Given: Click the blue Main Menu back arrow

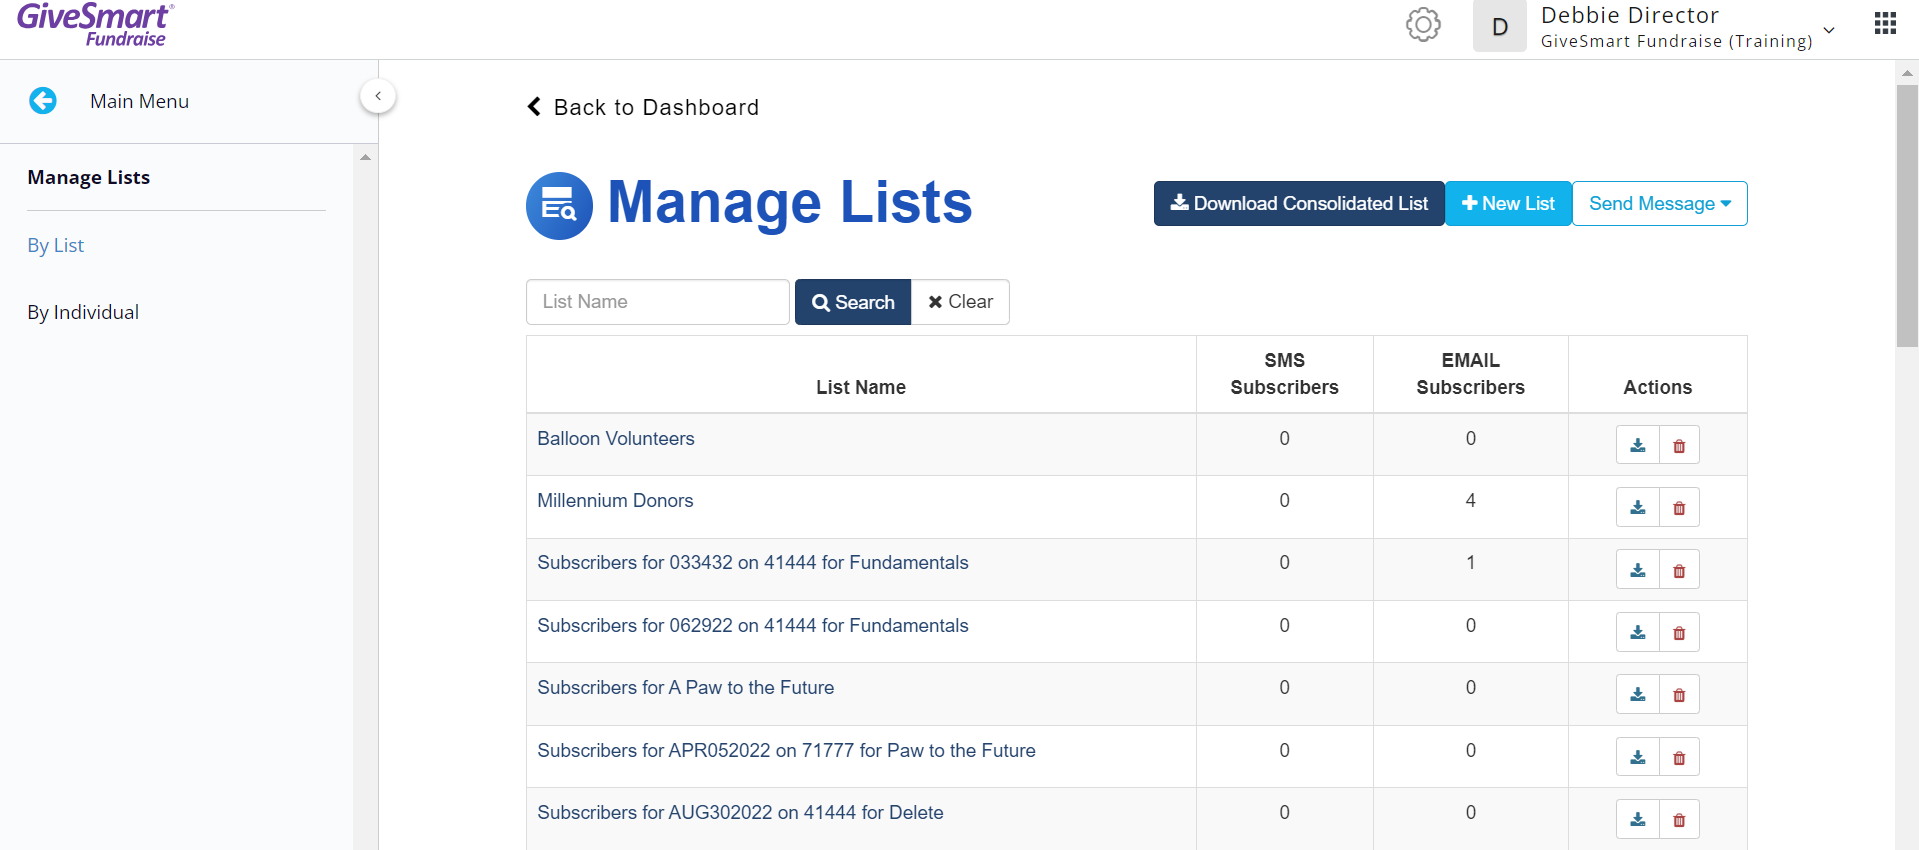Looking at the screenshot, I should 43,101.
